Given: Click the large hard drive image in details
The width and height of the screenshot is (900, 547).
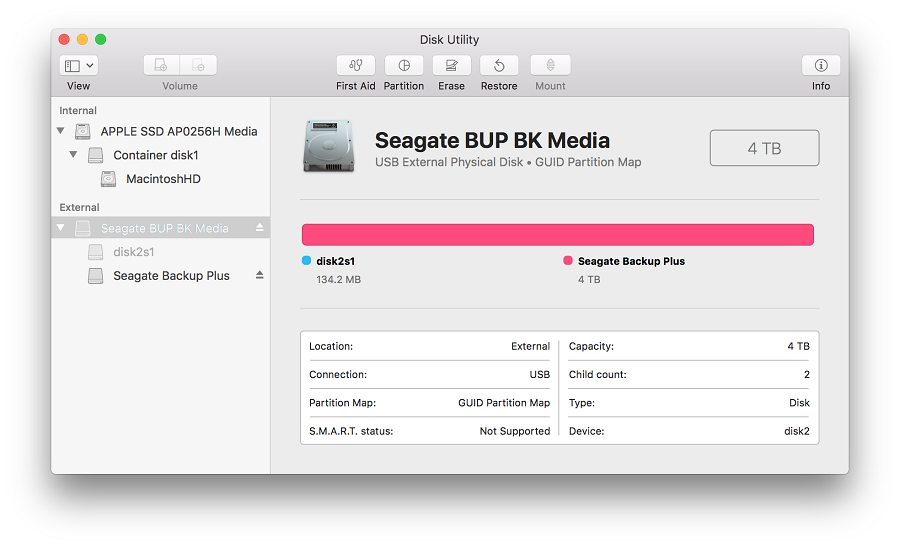Looking at the screenshot, I should pyautogui.click(x=328, y=146).
